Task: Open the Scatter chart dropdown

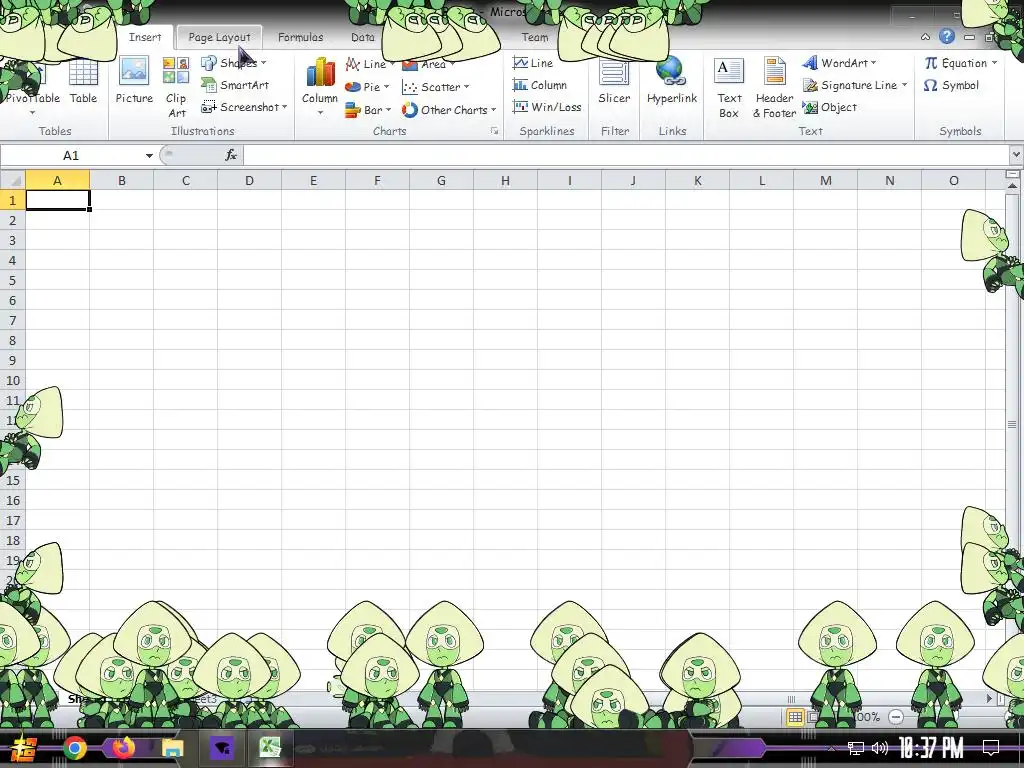Action: (x=436, y=87)
